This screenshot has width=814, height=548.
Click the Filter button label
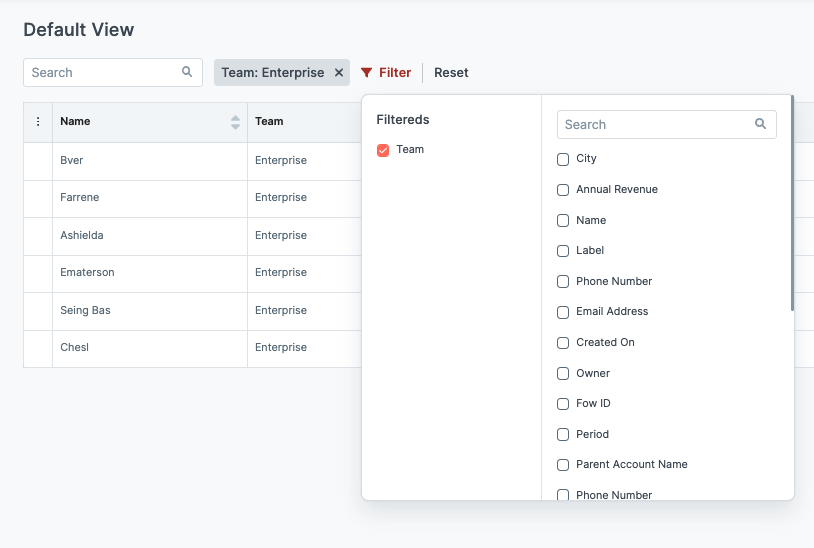(x=395, y=73)
